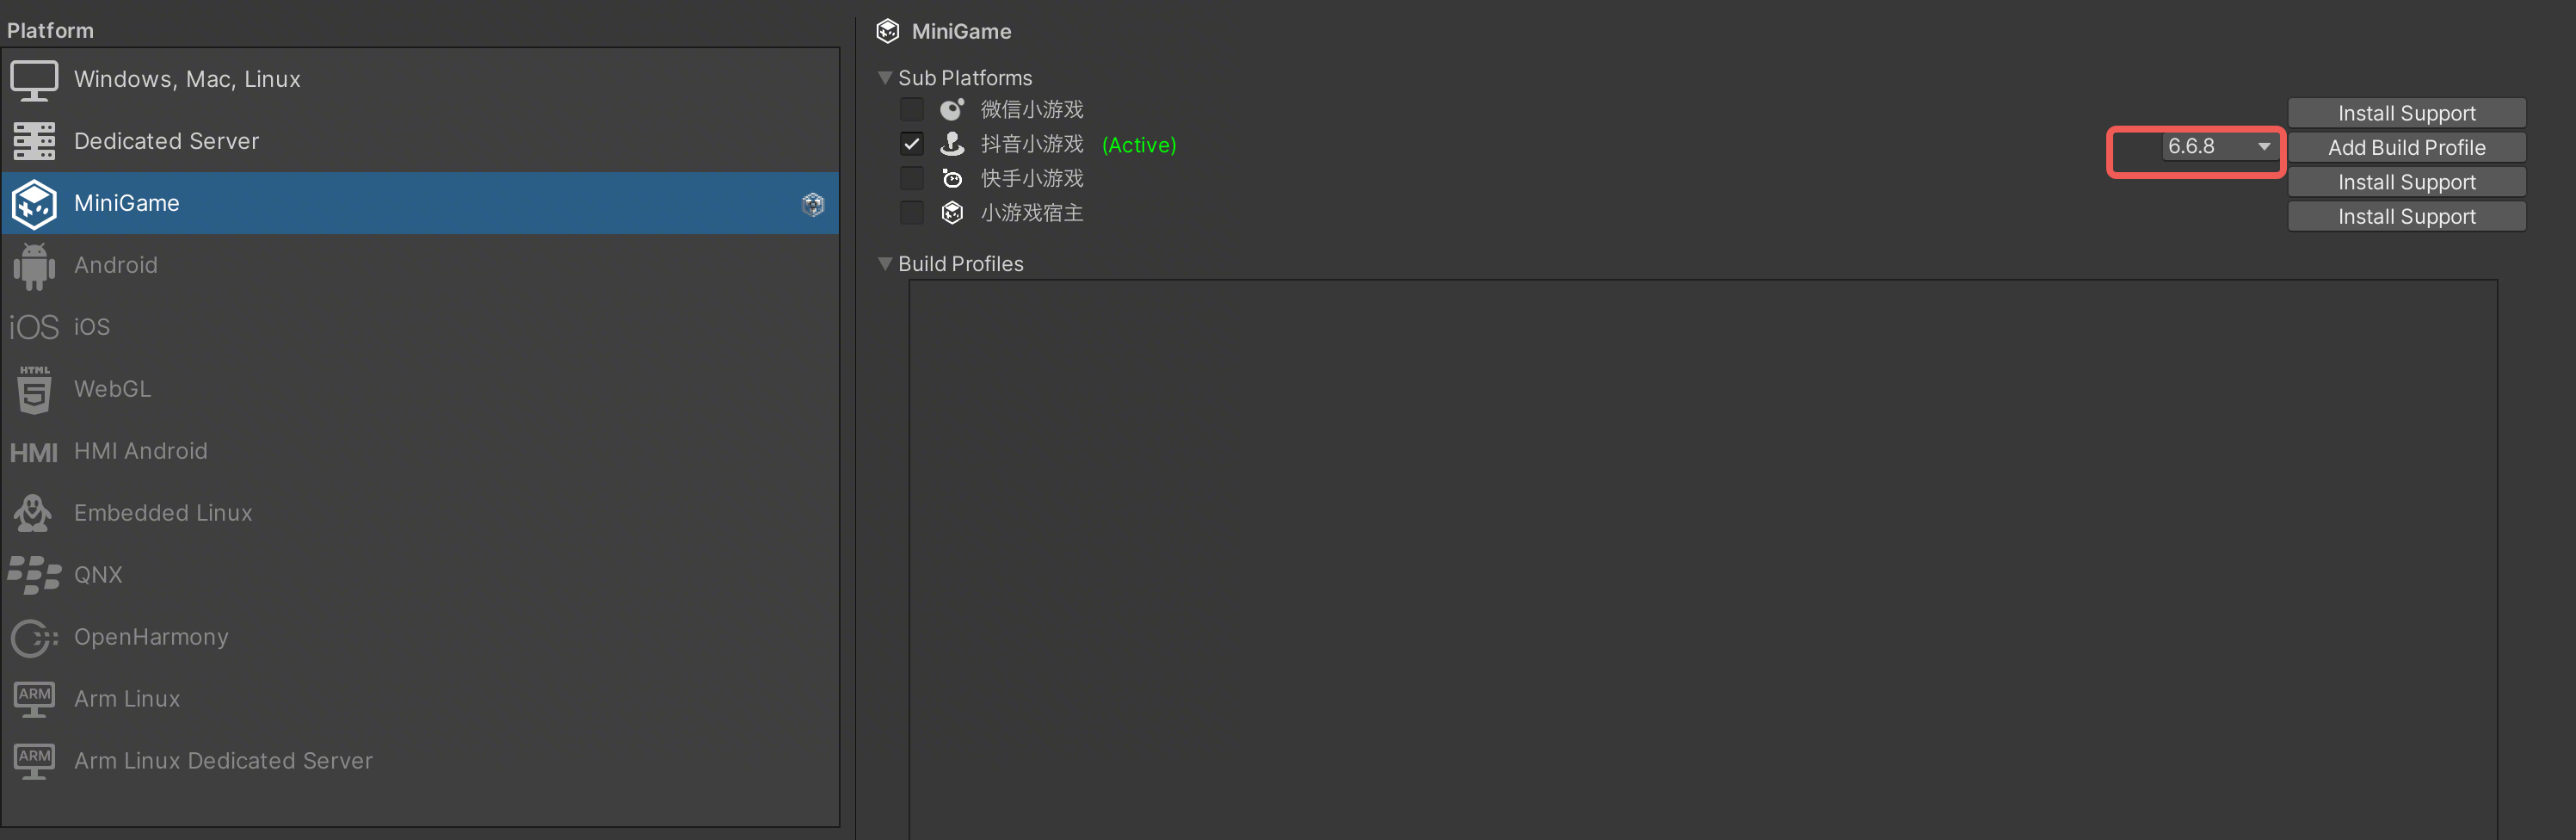This screenshot has width=2576, height=840.
Task: Open the 6.6.8 version dropdown
Action: point(2217,147)
